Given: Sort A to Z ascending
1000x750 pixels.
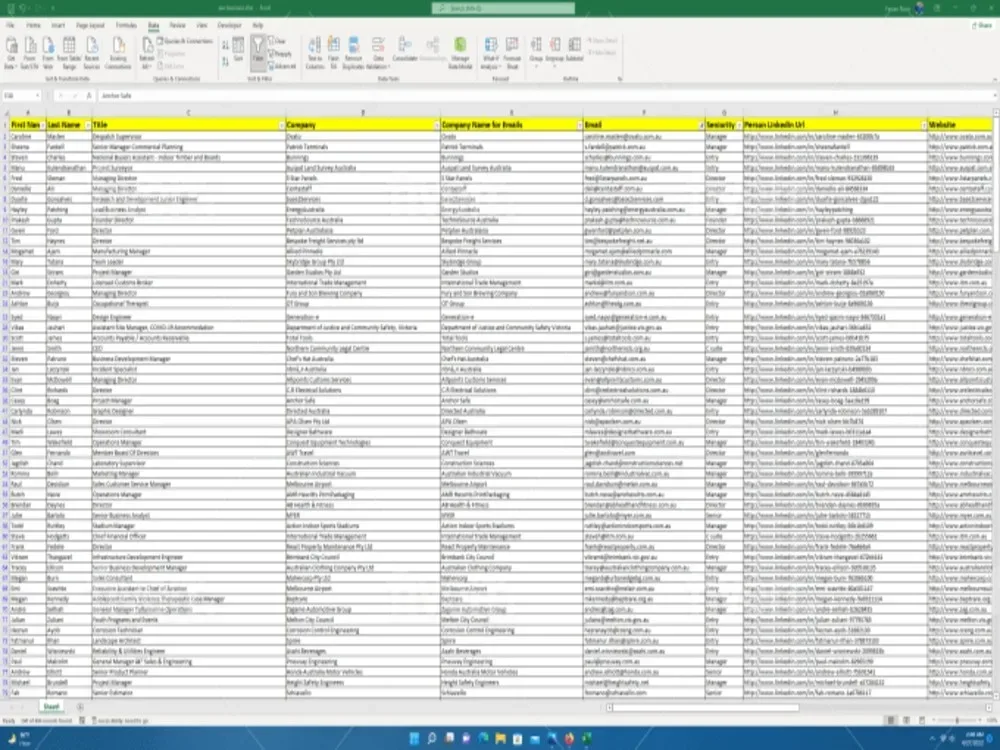Looking at the screenshot, I should pos(225,45).
